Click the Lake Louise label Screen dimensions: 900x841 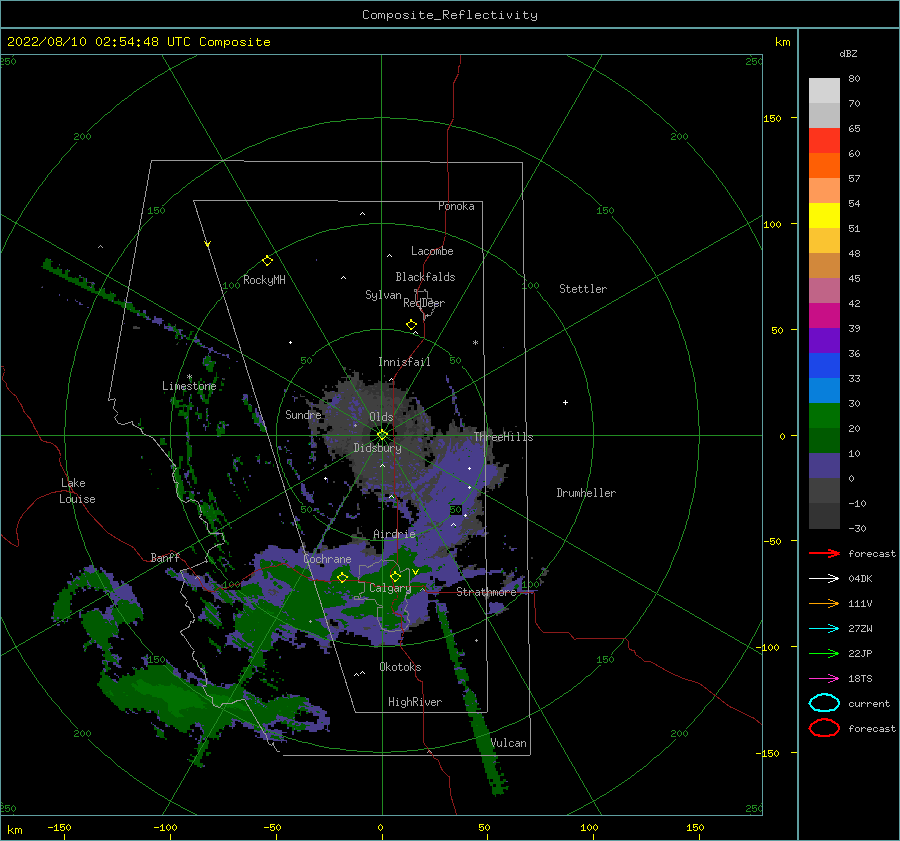[x=77, y=491]
